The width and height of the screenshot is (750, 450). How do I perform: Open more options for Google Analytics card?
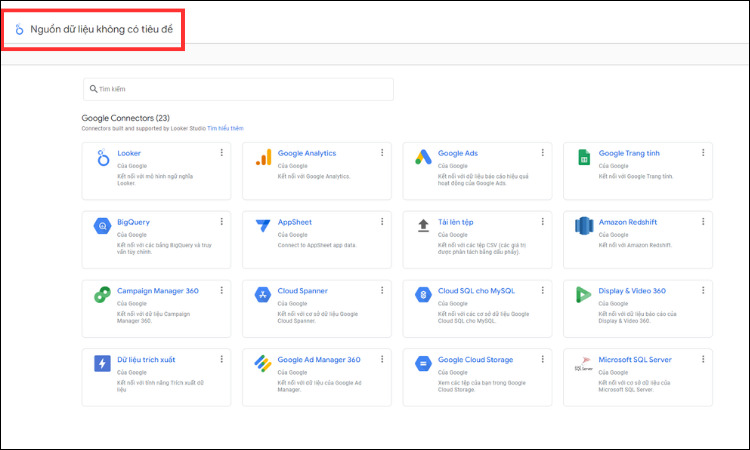coord(382,153)
